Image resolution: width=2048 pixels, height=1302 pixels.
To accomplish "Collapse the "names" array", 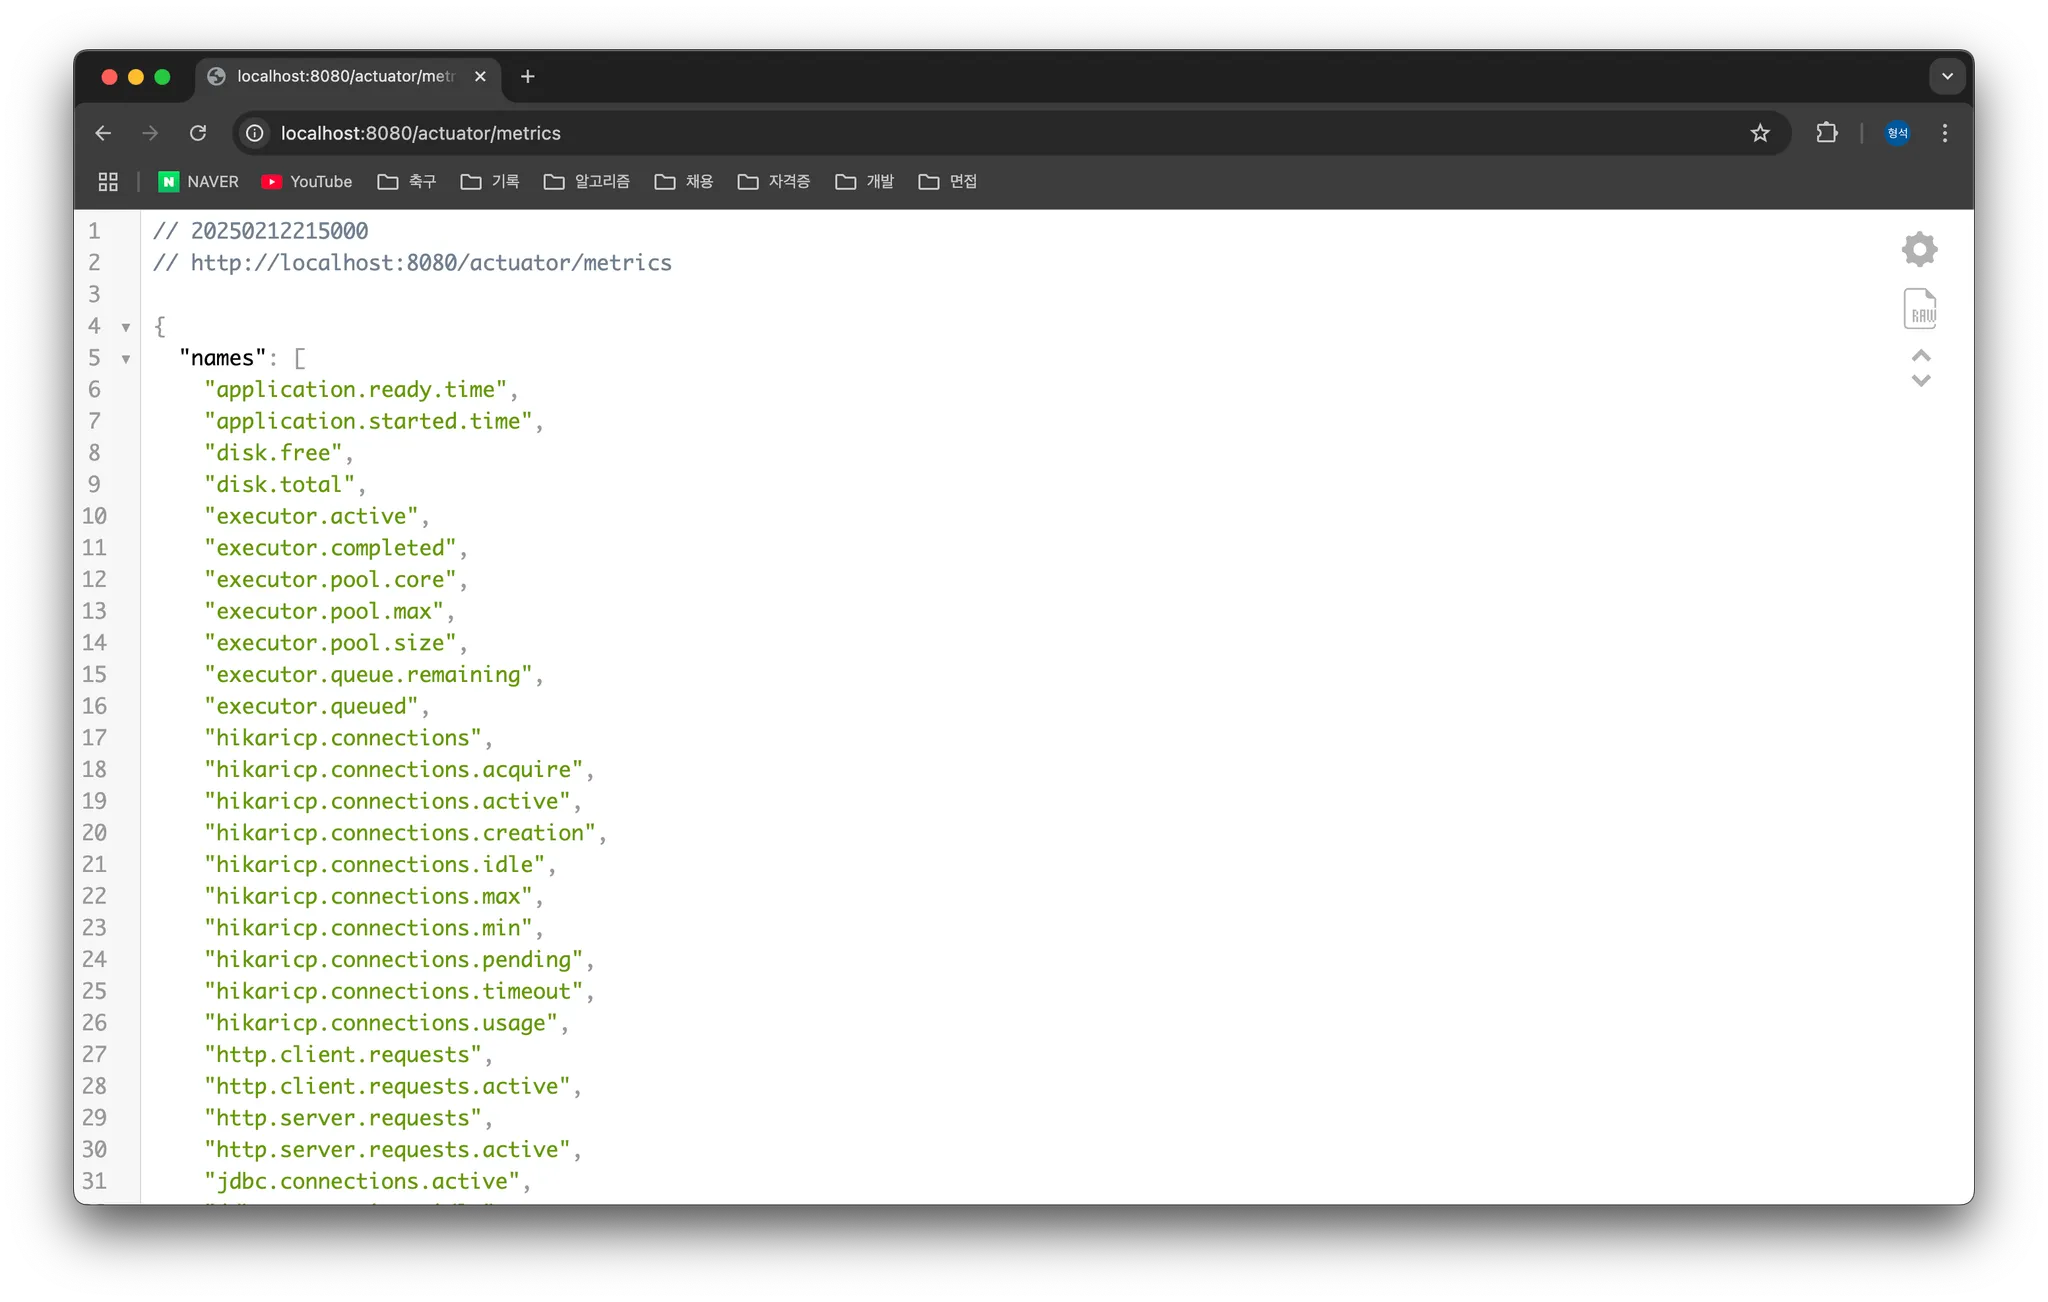I will tap(126, 359).
